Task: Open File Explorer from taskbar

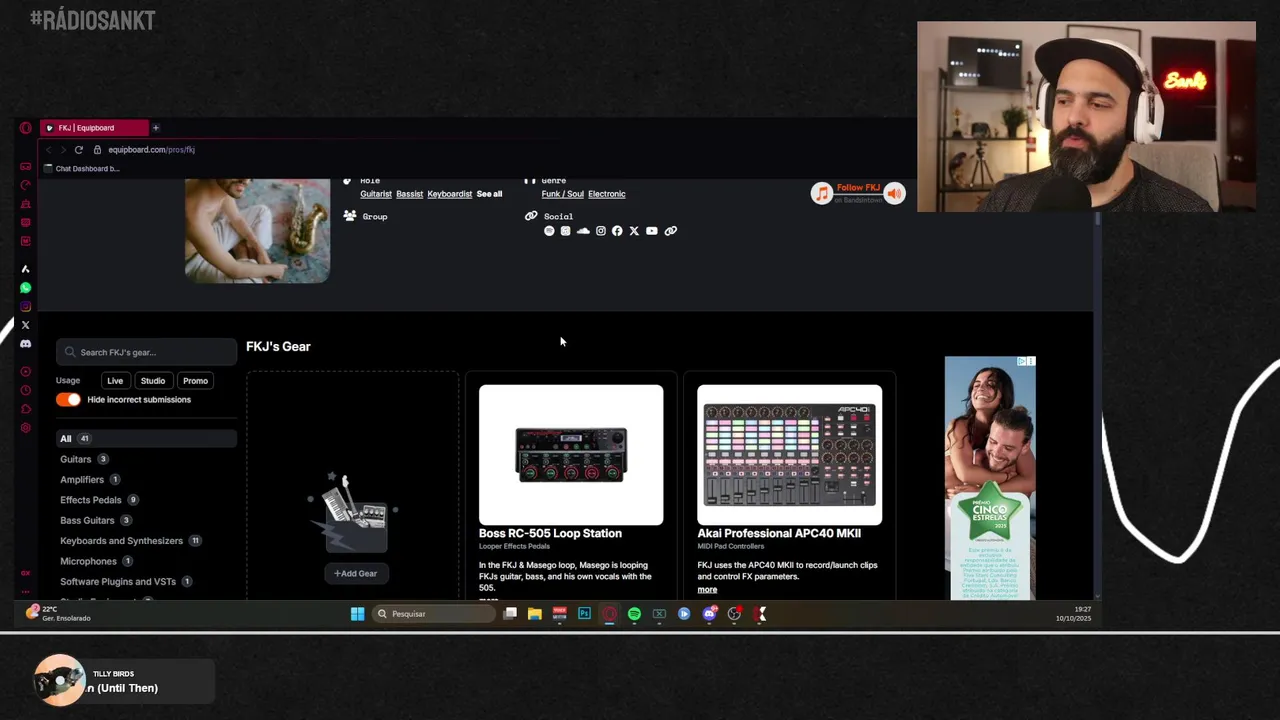Action: coord(535,614)
